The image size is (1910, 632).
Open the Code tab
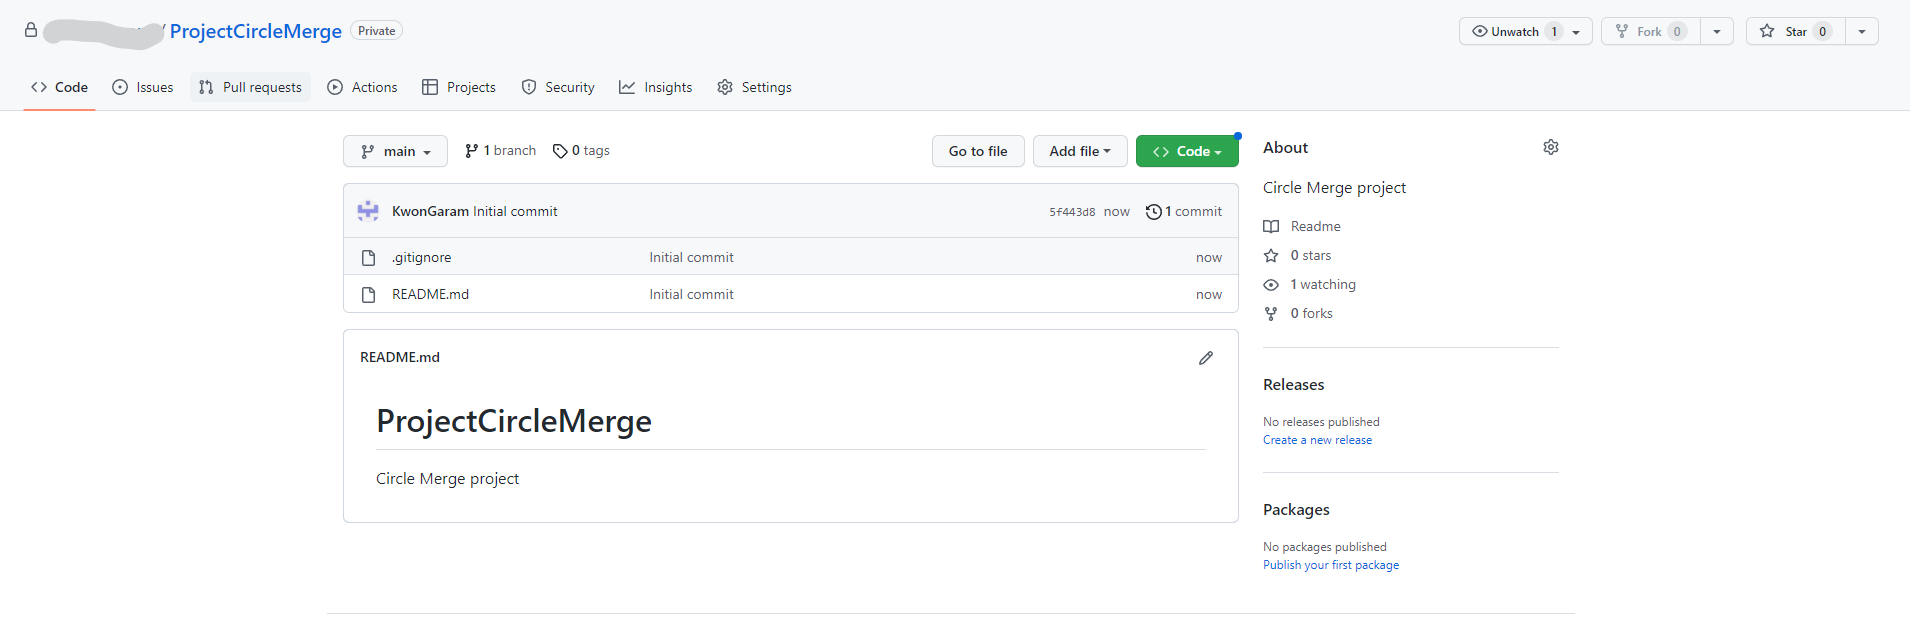(59, 87)
